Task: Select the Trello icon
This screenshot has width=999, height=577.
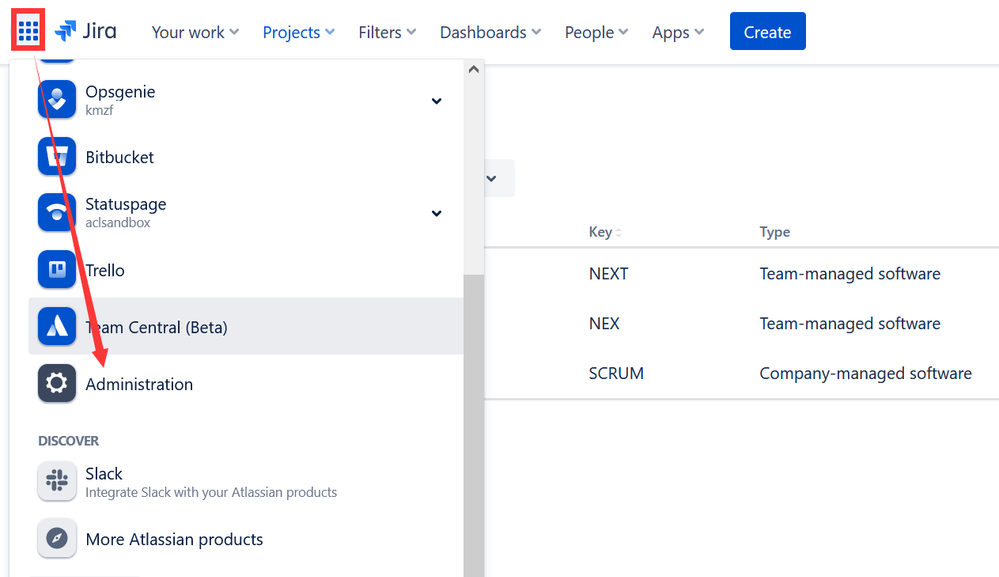Action: (57, 269)
